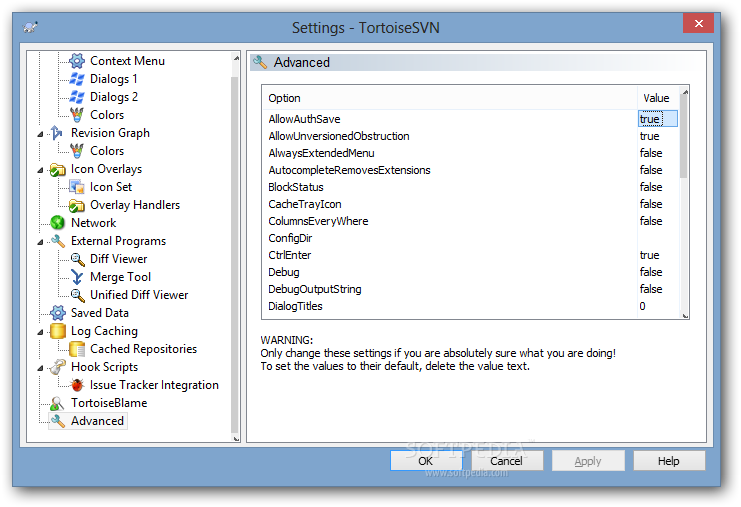Screen dimensions: 741x507
Task: Click the tree scrollbar down arrow
Action: pos(236,438)
